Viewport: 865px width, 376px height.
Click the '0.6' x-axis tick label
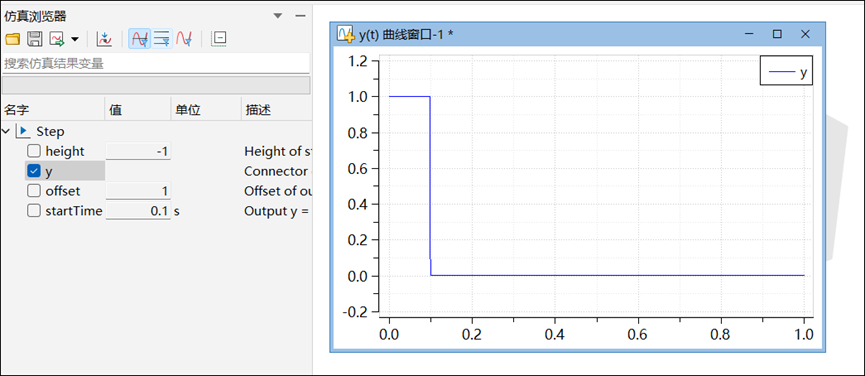click(638, 334)
